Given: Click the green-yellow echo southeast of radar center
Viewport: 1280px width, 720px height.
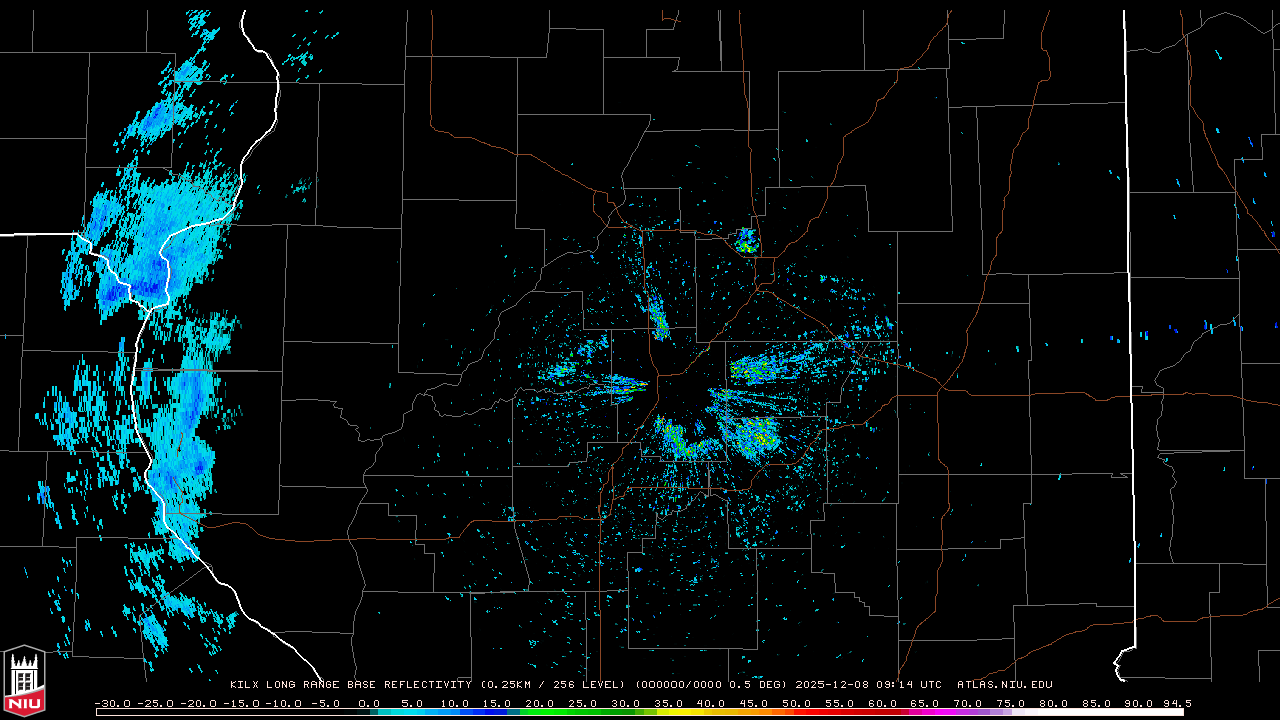Looking at the screenshot, I should click(752, 433).
